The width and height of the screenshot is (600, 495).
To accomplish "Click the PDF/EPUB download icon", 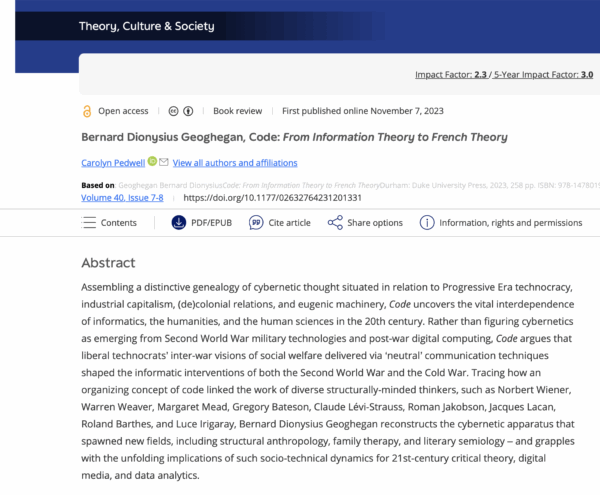I will [179, 222].
